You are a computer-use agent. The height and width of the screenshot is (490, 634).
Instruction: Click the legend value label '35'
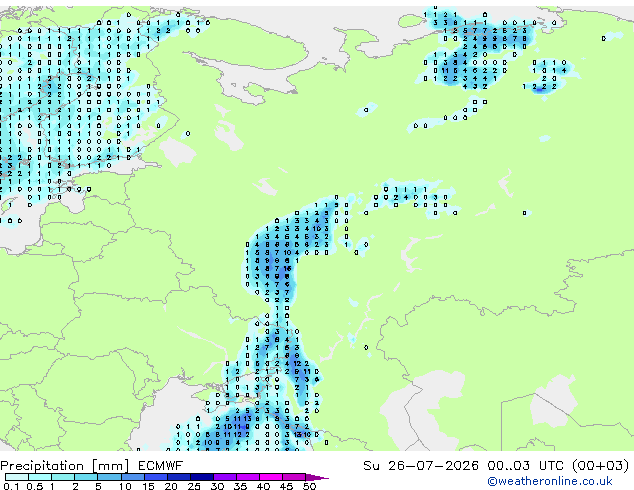pyautogui.click(x=240, y=486)
